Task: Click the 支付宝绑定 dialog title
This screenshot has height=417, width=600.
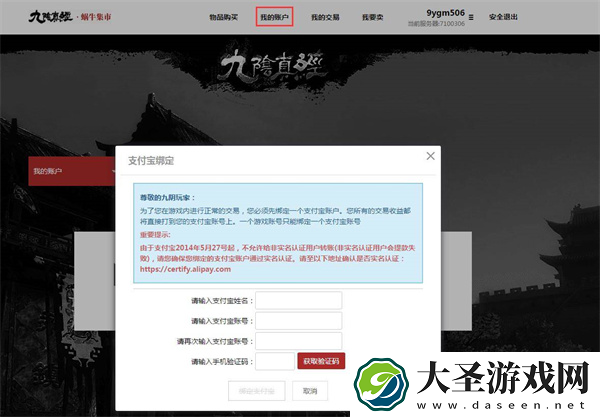Action: pos(151,161)
